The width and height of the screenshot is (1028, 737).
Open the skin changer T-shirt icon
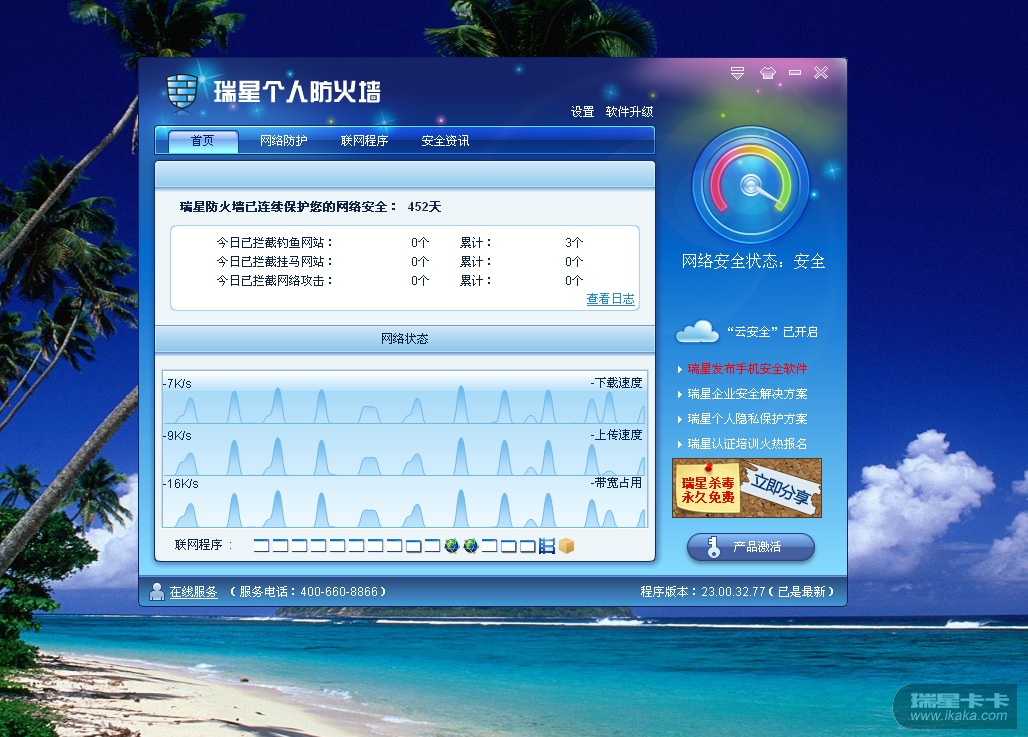(x=768, y=73)
